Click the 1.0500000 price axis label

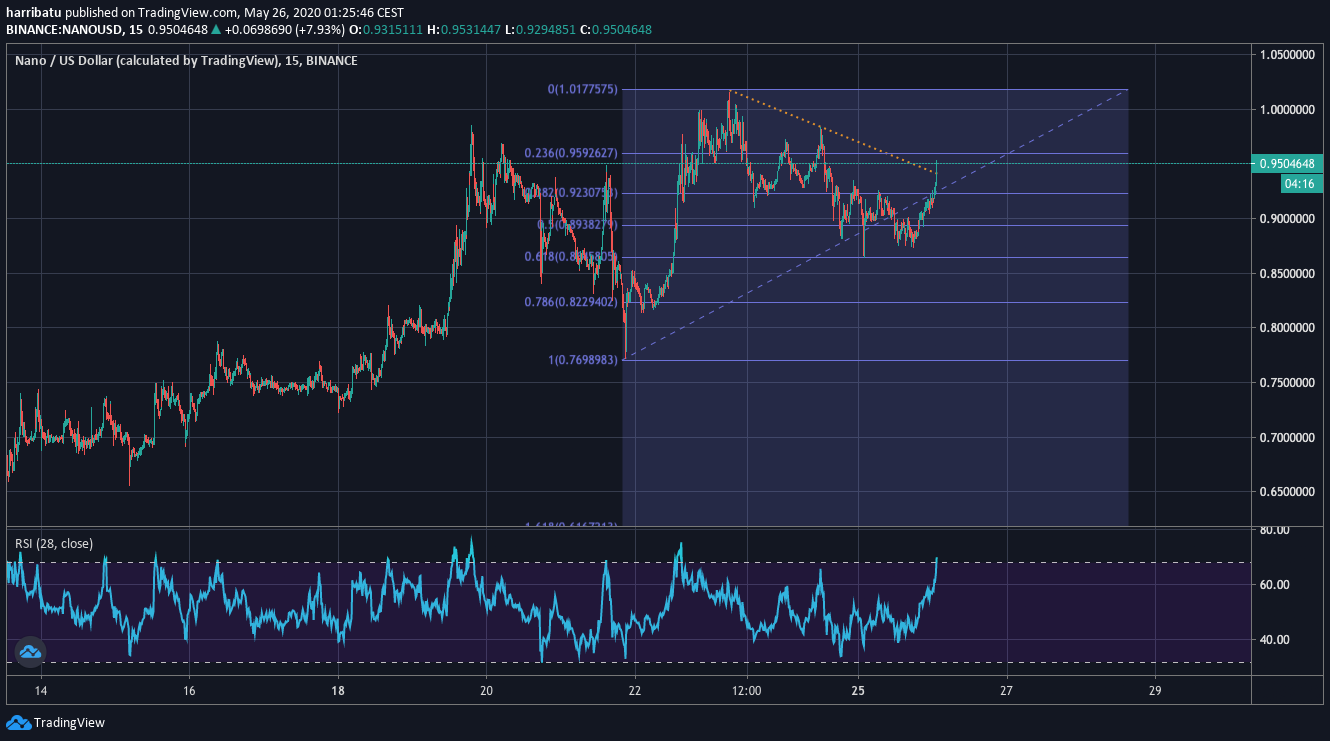[x=1285, y=55]
